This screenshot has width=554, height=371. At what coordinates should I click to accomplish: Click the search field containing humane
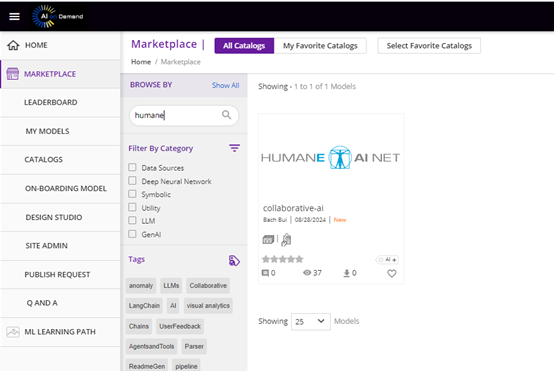(x=184, y=115)
